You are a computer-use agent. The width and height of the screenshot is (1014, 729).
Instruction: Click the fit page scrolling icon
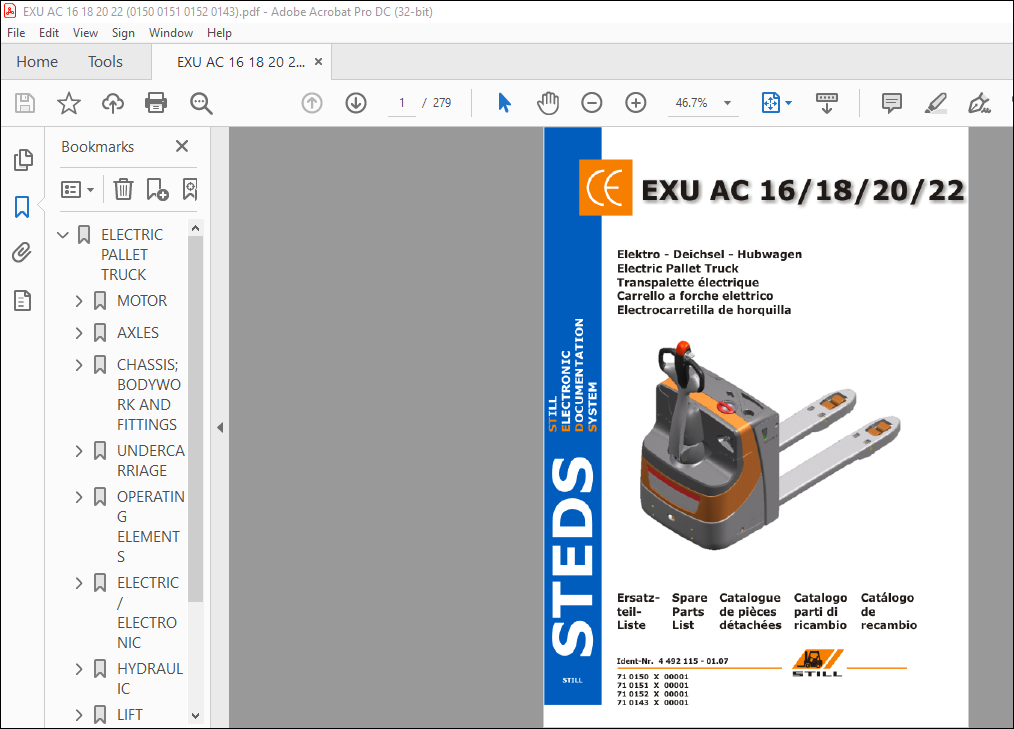click(771, 103)
